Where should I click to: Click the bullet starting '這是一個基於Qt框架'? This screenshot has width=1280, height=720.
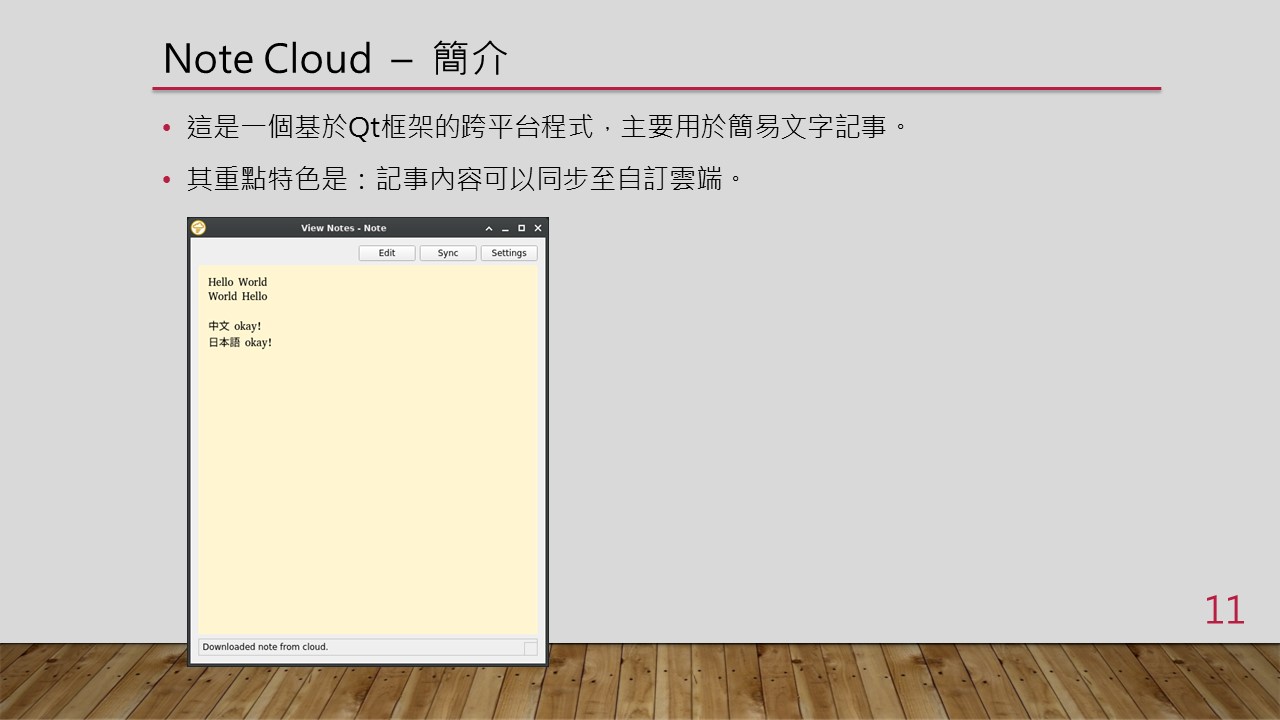(547, 127)
